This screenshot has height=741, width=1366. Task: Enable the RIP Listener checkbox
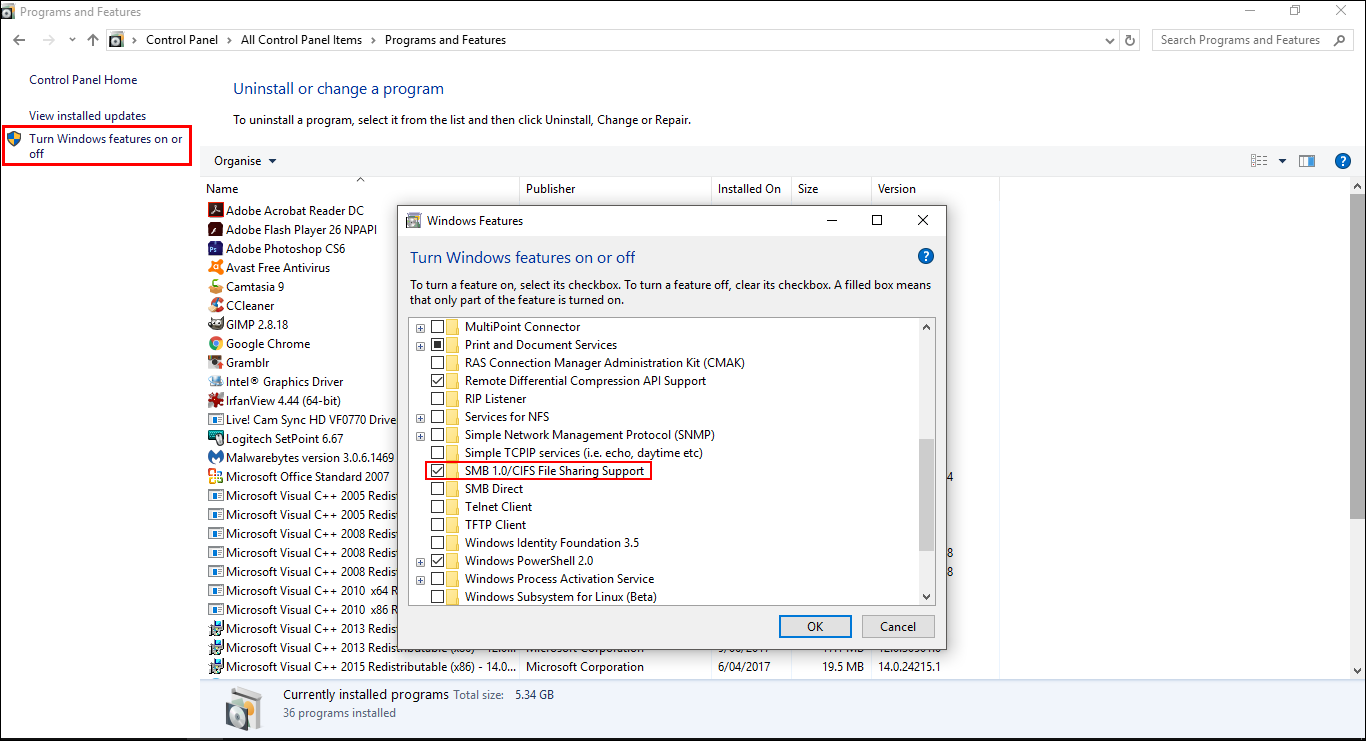(437, 399)
